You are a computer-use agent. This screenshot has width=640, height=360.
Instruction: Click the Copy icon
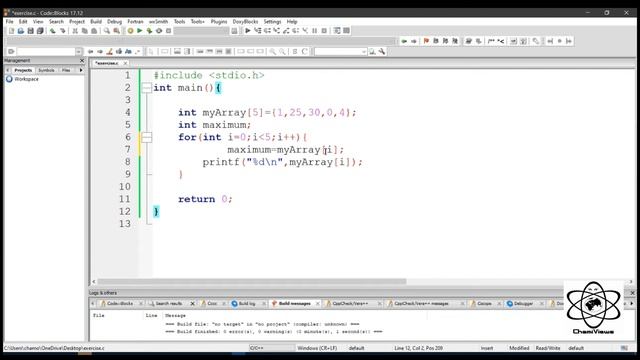84,31
